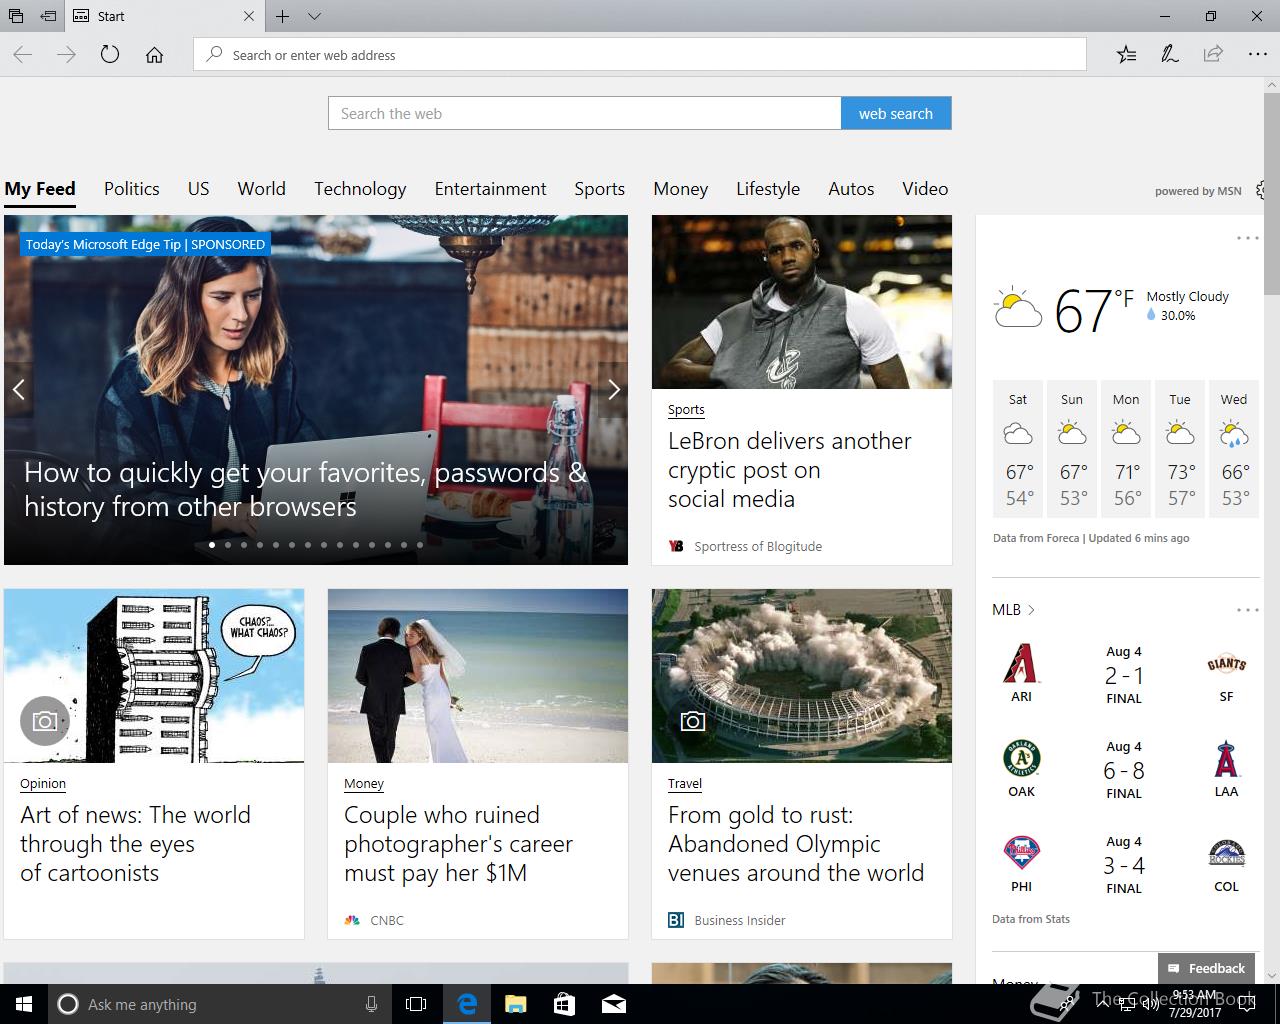Open Saturday forecast tile
The width and height of the screenshot is (1280, 1024).
[x=1018, y=448]
